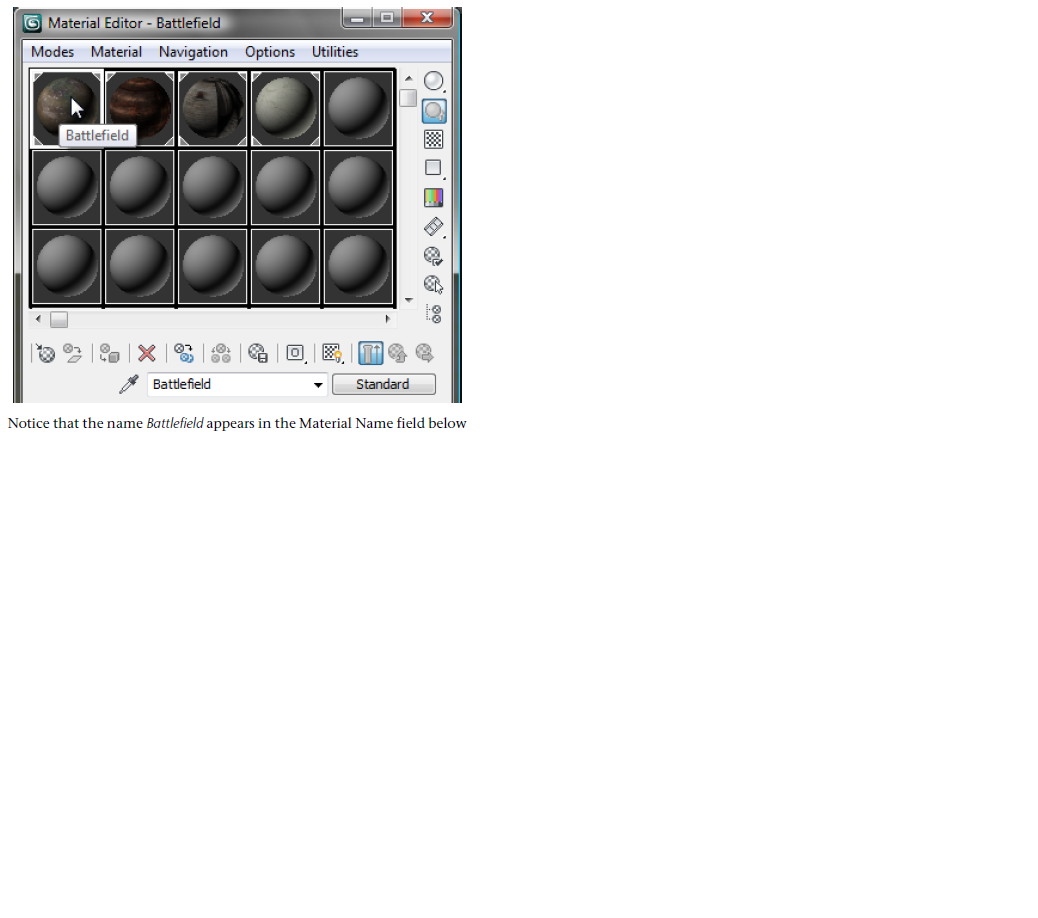Click the Put to Library icon

pyautogui.click(x=258, y=353)
